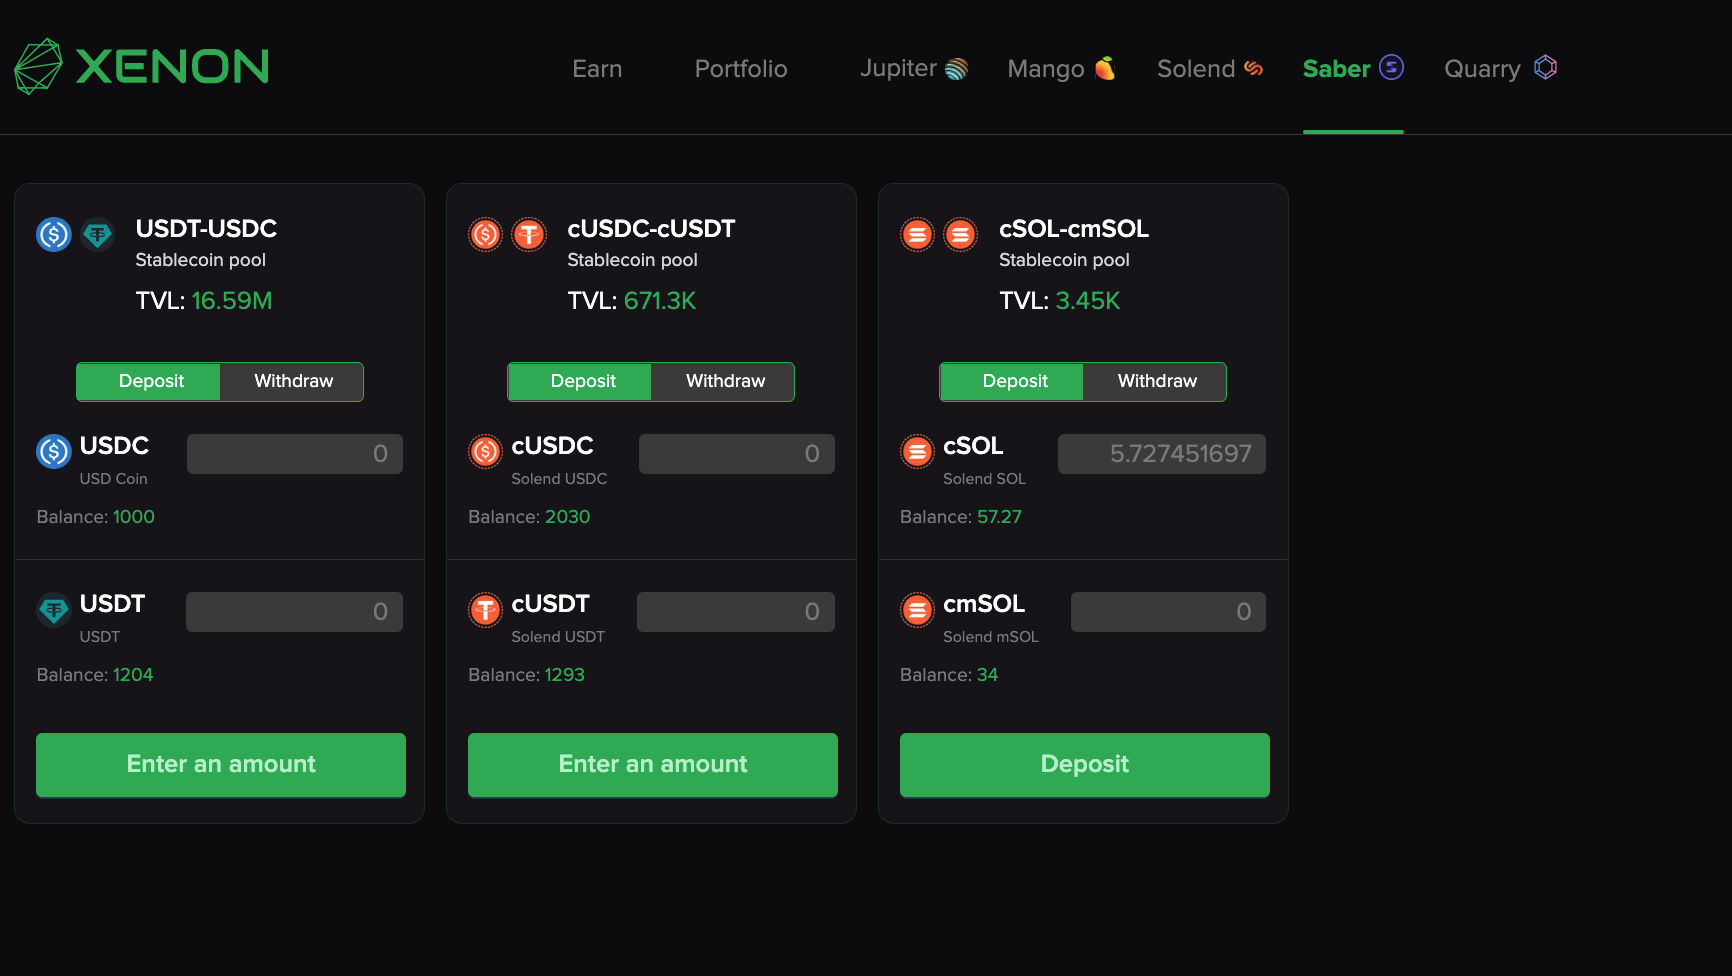Click USDC balance value 1000
Image resolution: width=1732 pixels, height=976 pixels.
tap(134, 517)
